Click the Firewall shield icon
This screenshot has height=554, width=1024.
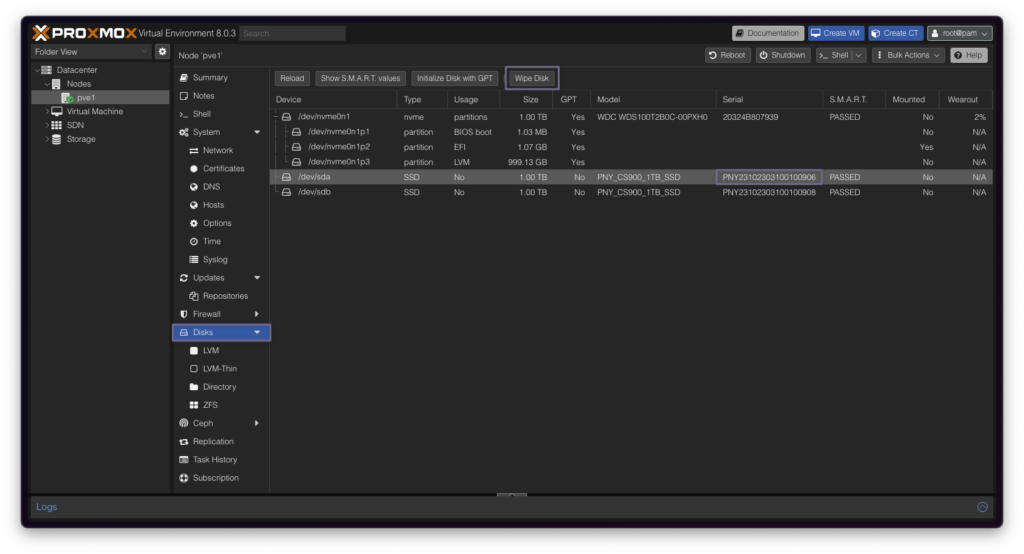coord(184,314)
